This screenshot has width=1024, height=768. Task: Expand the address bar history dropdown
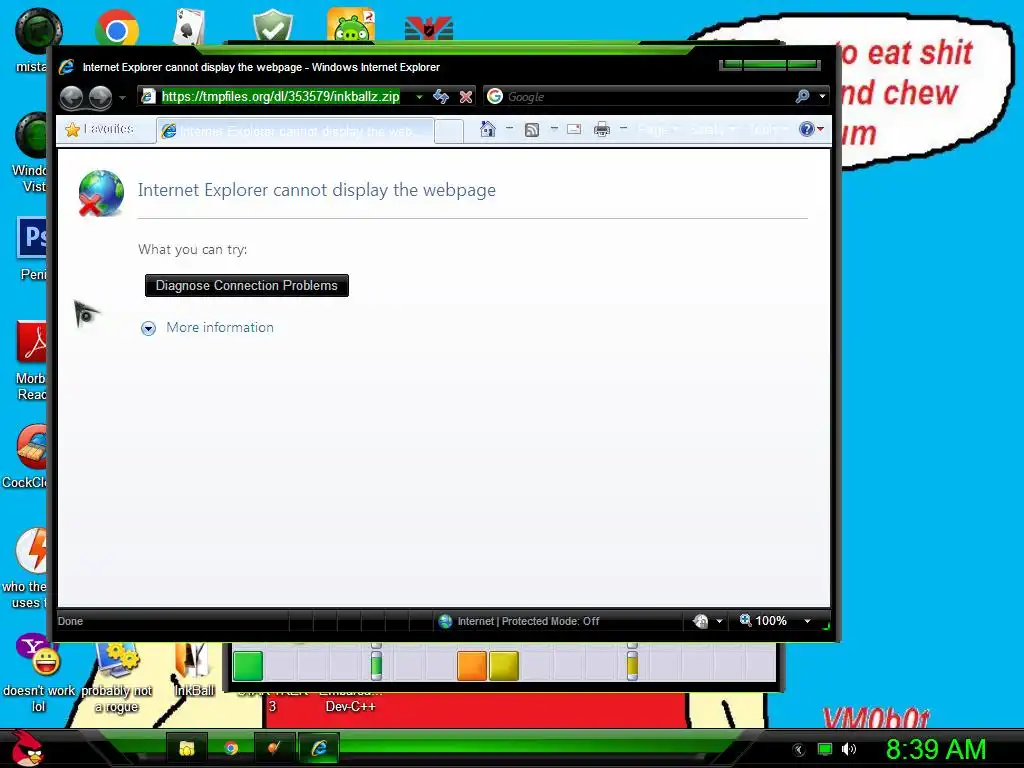click(x=419, y=97)
